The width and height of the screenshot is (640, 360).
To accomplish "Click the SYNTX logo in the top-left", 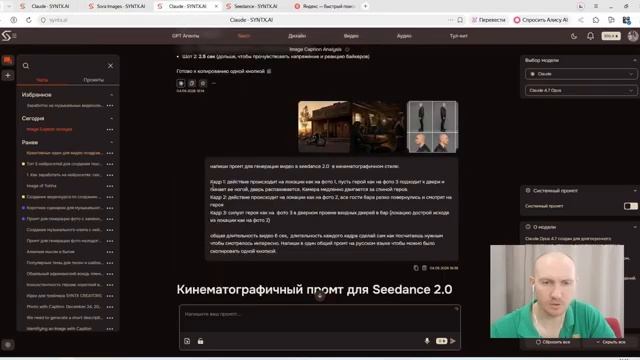I will (6, 36).
